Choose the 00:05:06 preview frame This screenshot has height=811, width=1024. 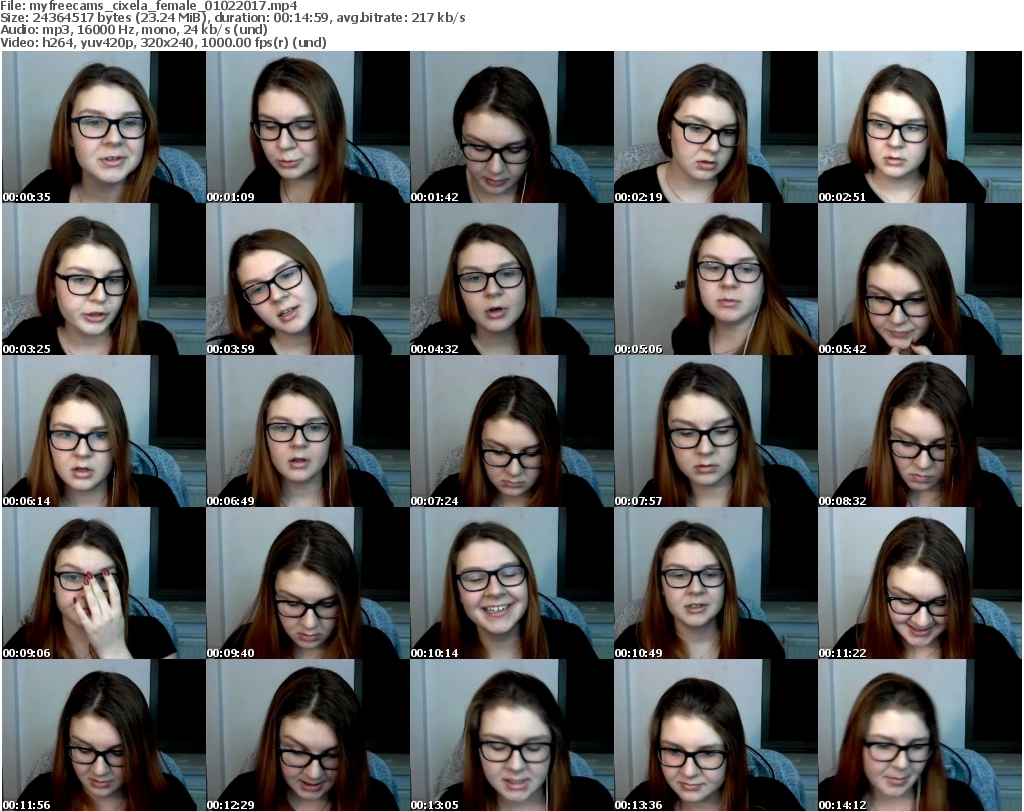coord(715,279)
